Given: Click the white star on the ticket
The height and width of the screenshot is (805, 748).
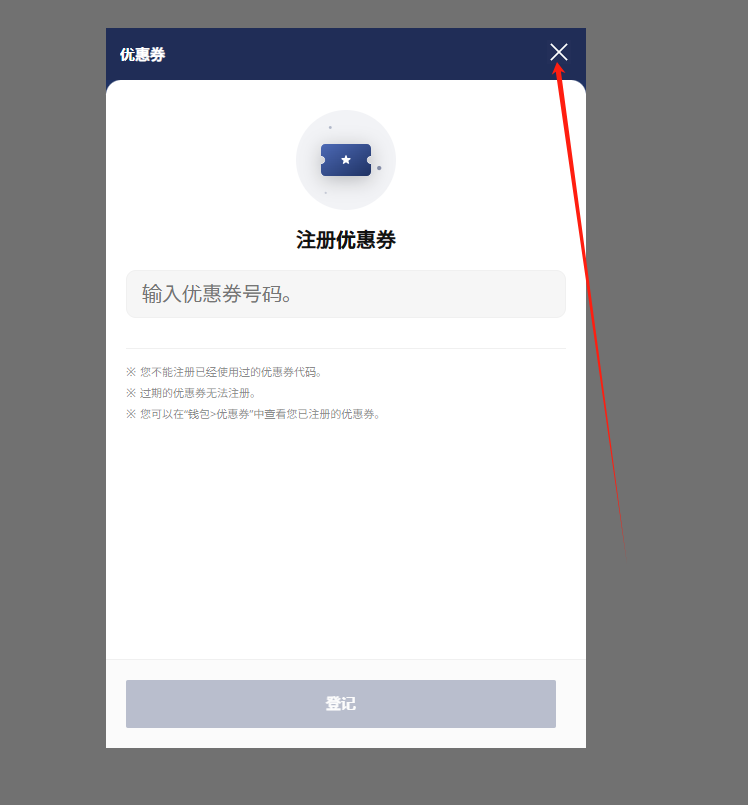Looking at the screenshot, I should coord(346,160).
